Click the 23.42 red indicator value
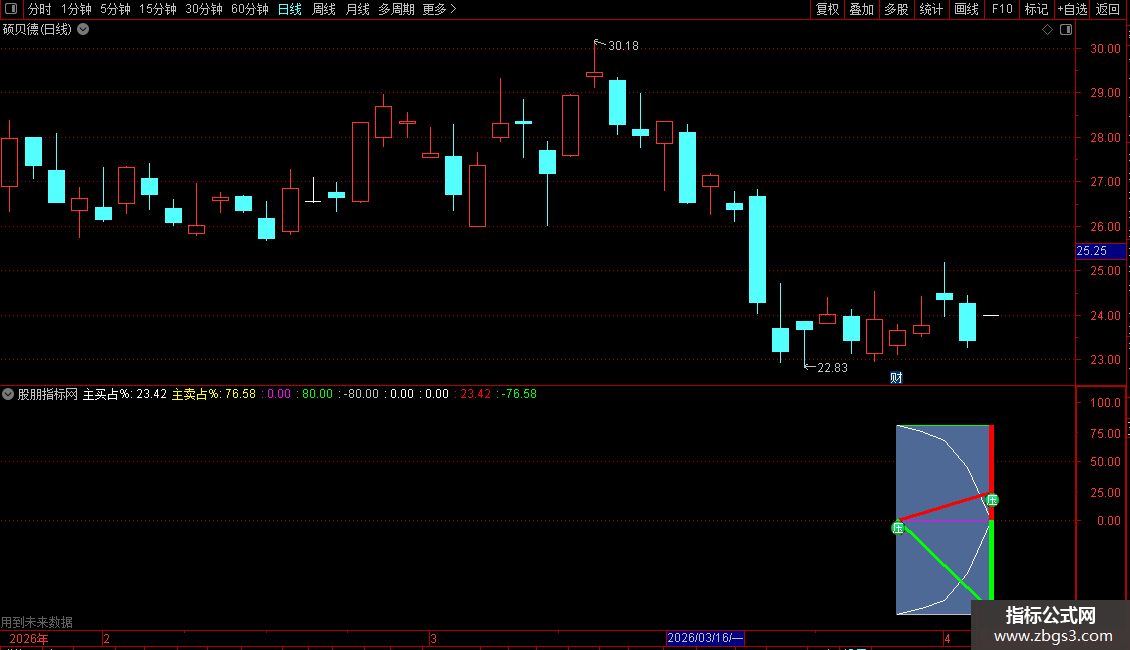Viewport: 1130px width, 650px height. point(476,394)
